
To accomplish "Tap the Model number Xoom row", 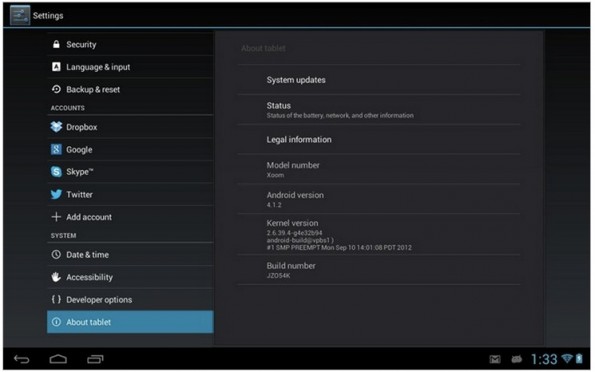I will point(379,169).
